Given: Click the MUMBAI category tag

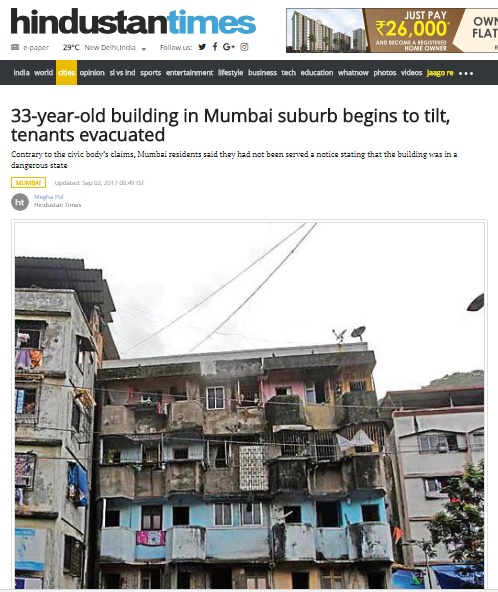Looking at the screenshot, I should tap(28, 183).
